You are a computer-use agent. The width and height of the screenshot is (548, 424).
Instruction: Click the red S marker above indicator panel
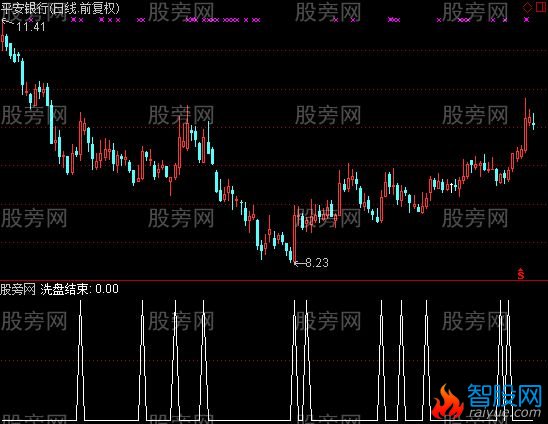click(521, 274)
